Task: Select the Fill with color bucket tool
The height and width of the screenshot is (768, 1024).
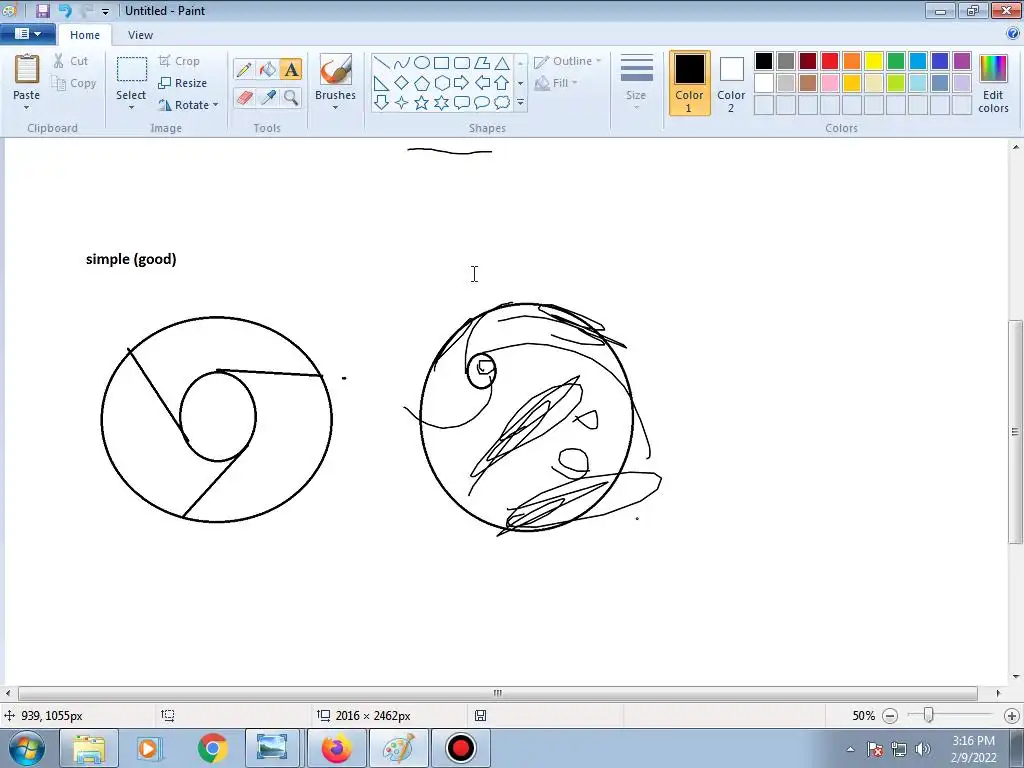Action: tap(268, 69)
